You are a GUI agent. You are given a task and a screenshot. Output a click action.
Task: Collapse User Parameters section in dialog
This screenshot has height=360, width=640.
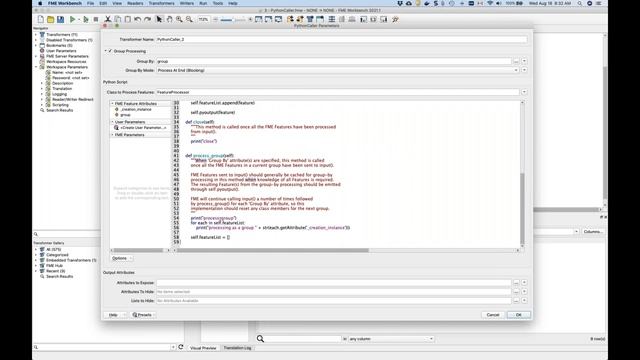[x=113, y=122]
